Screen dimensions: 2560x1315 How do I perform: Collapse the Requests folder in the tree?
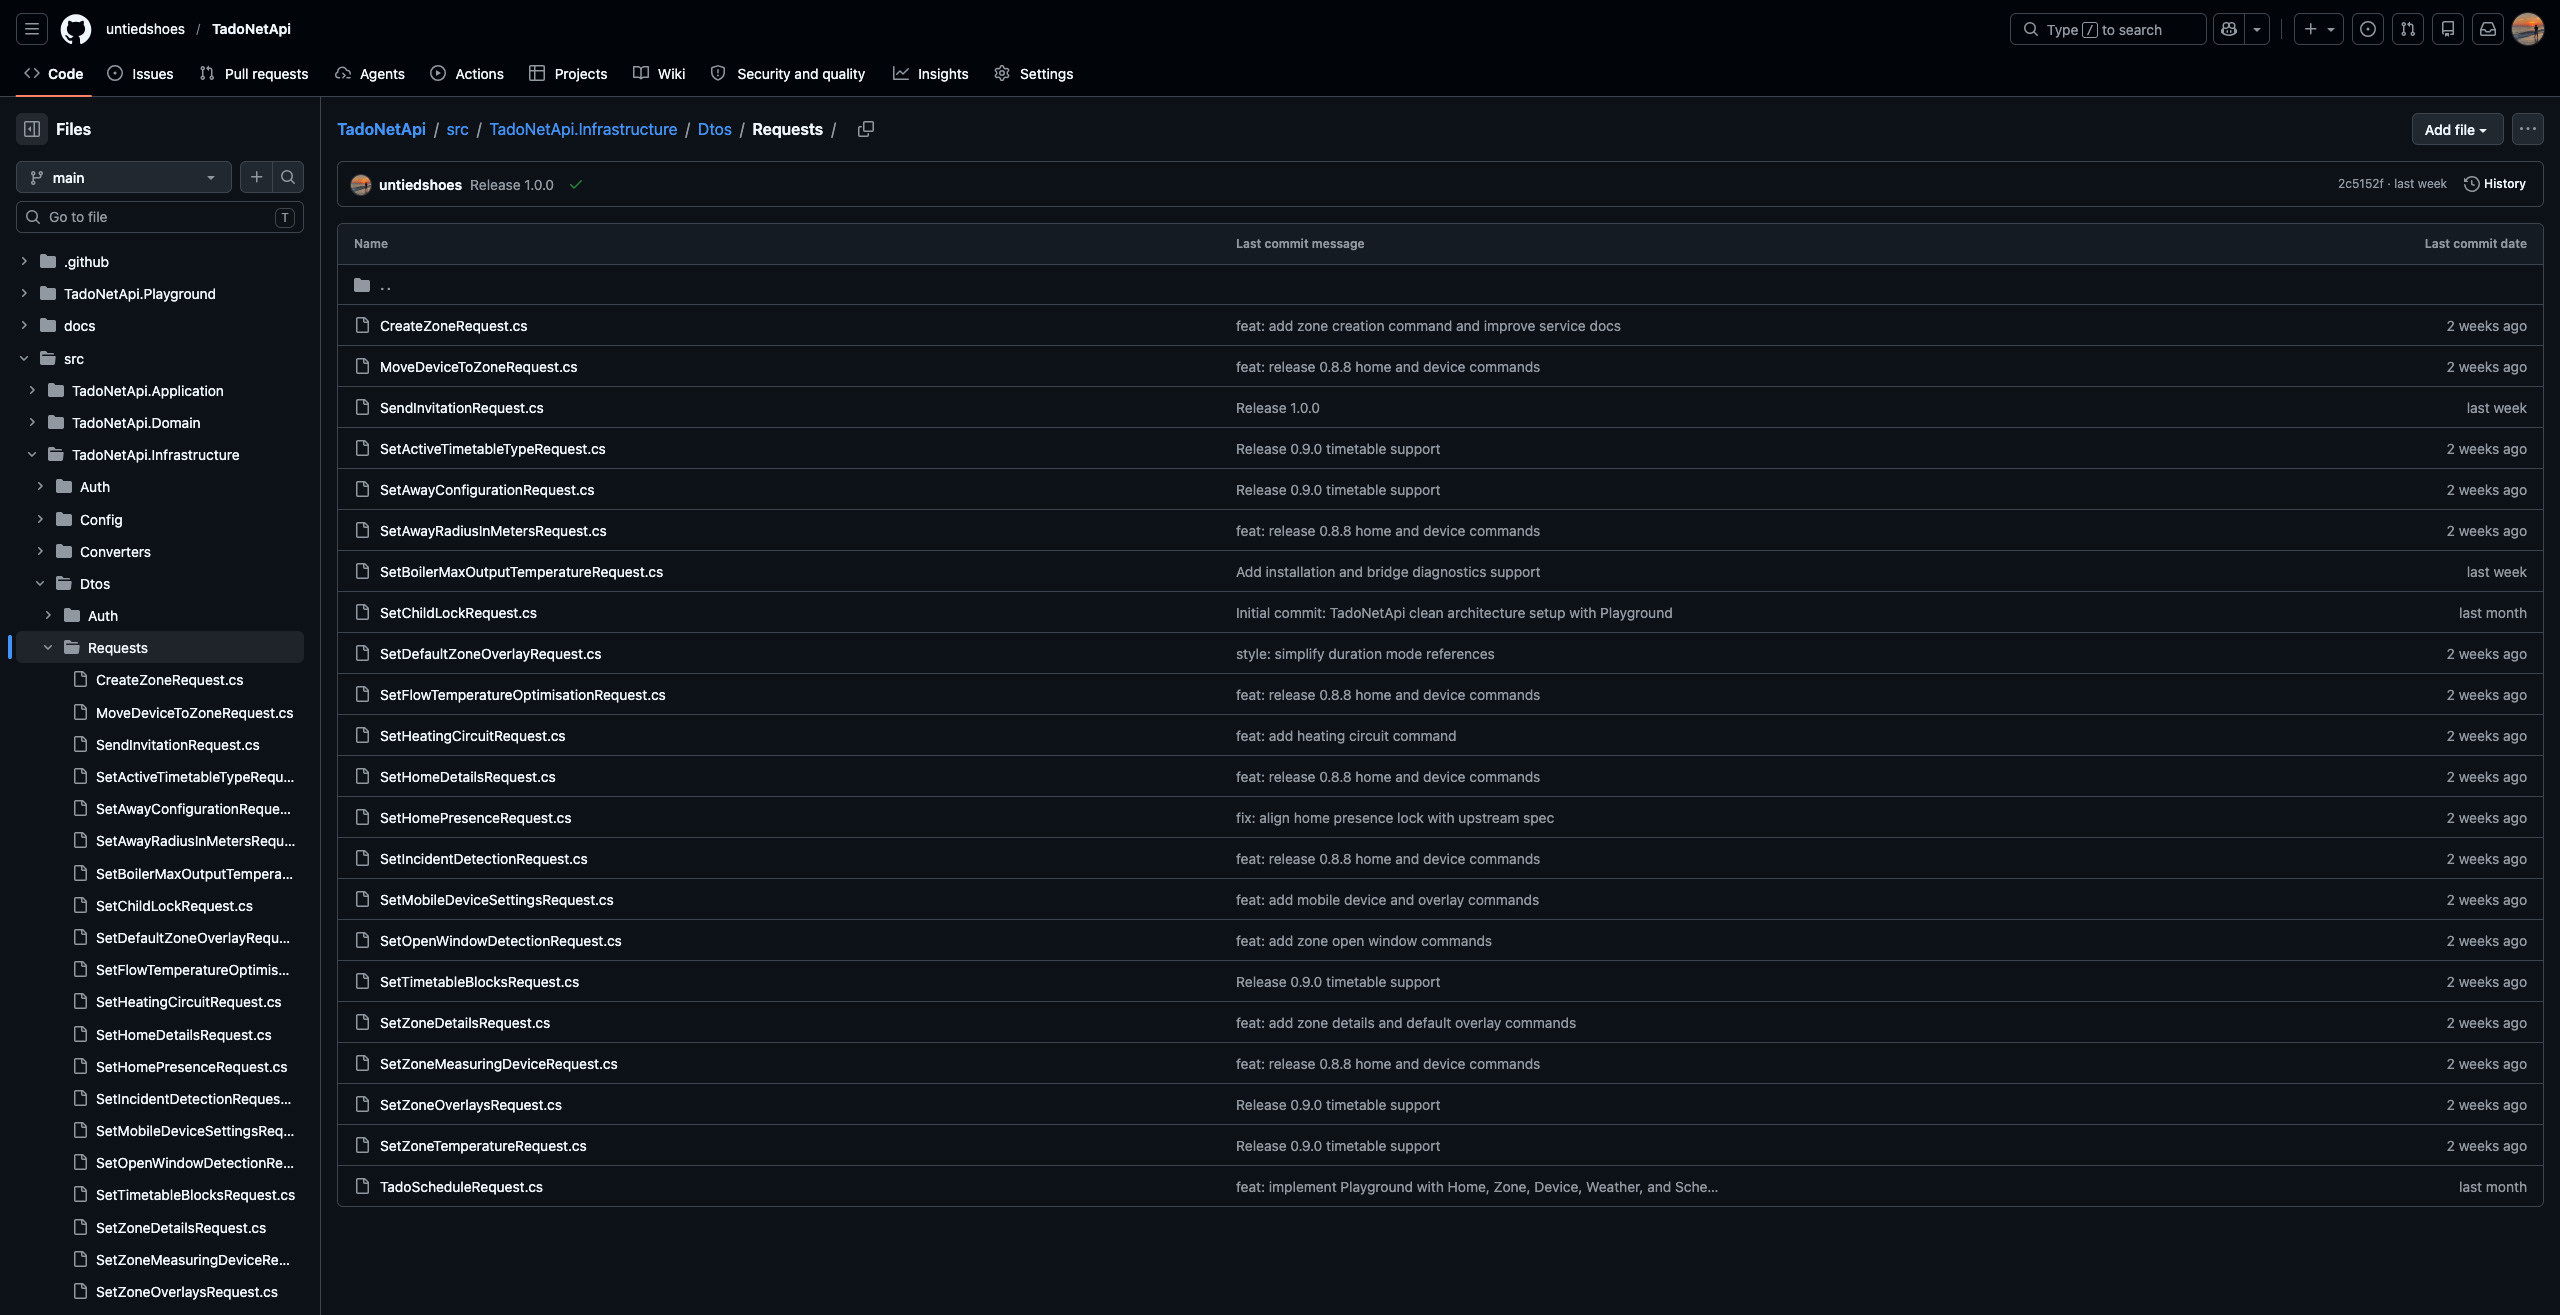tap(48, 648)
